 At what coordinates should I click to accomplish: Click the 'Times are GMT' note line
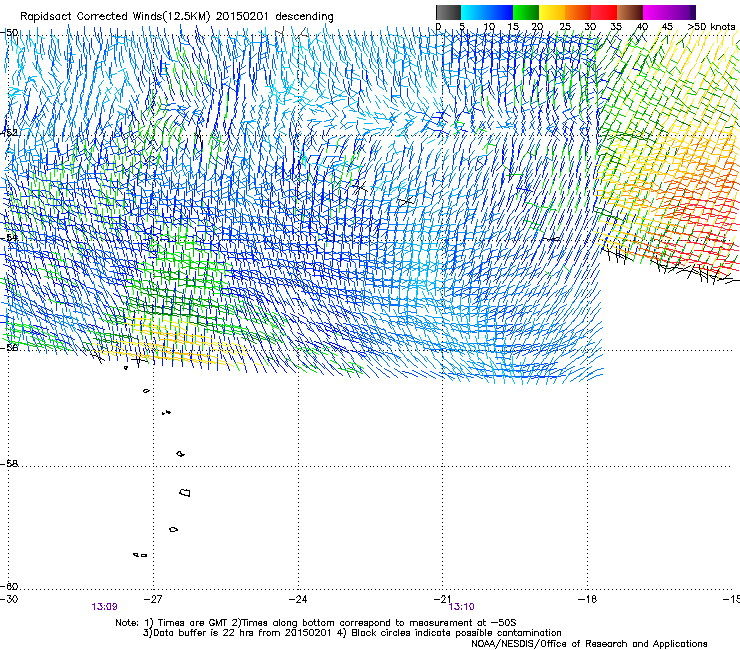[316, 623]
